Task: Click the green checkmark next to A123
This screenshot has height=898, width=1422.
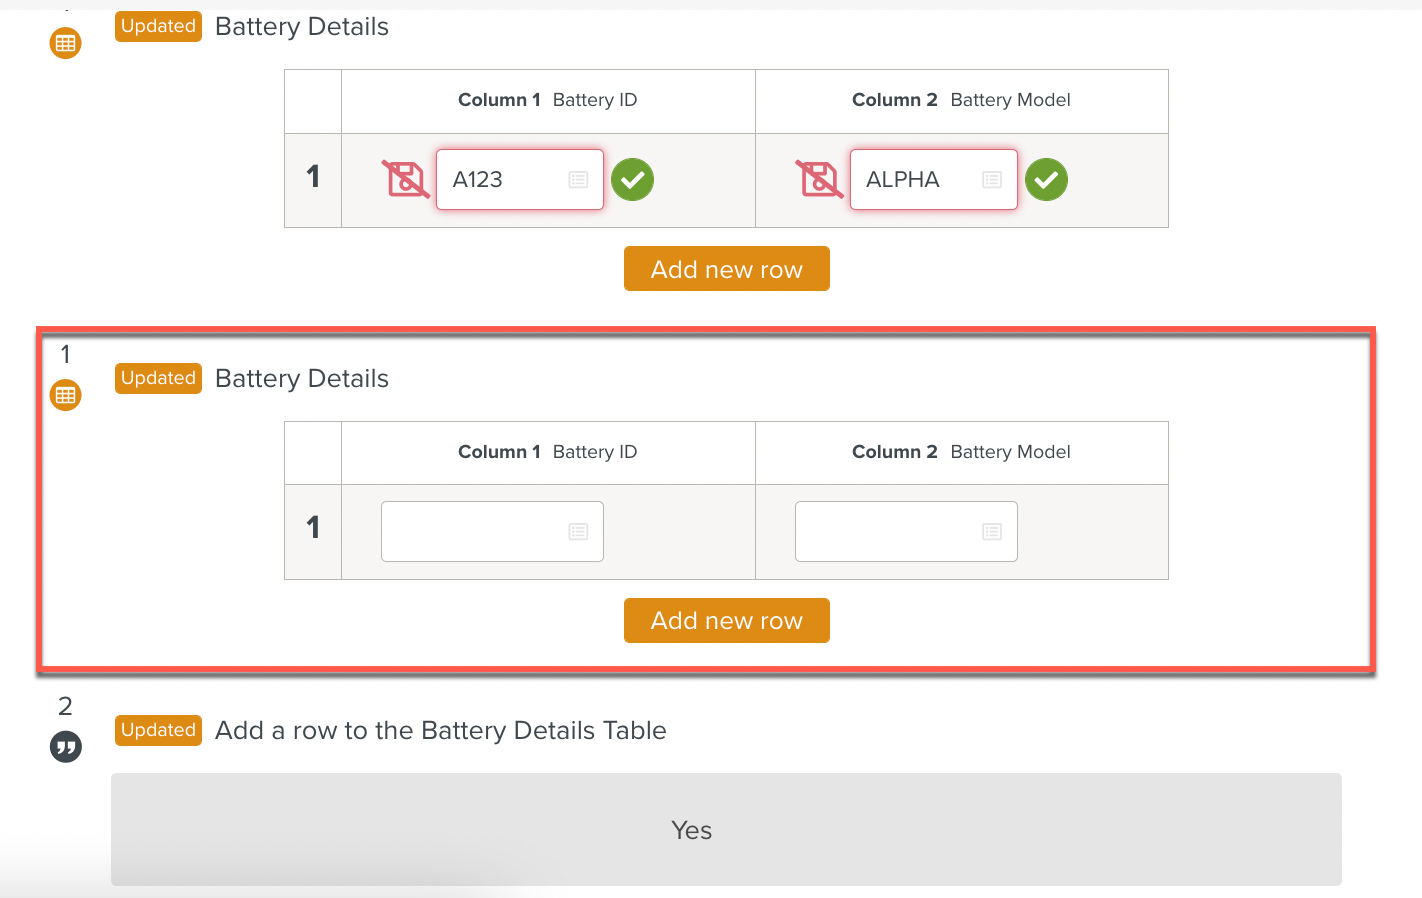Action: coord(632,180)
